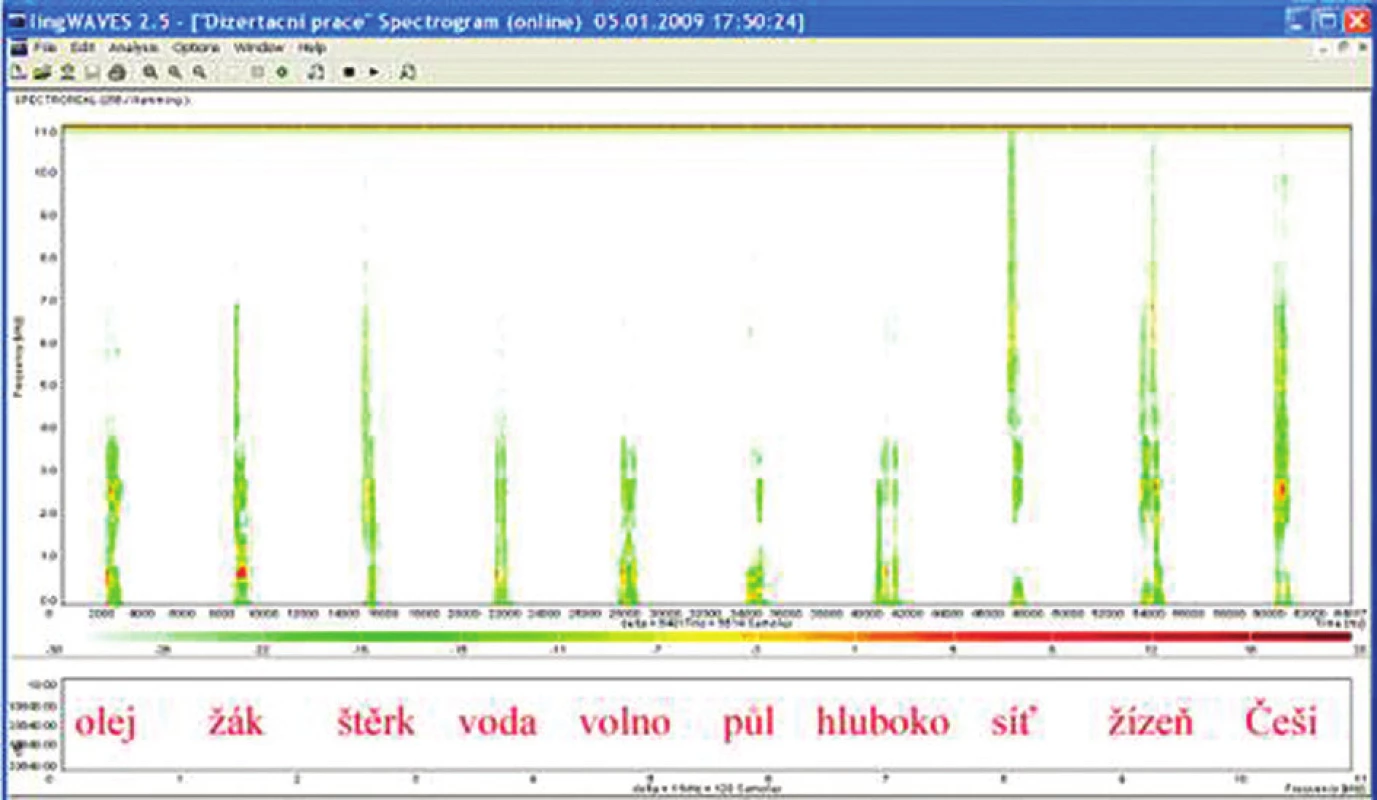Image resolution: width=1377 pixels, height=800 pixels.
Task: Click the tallest spectrogram burst above 'síť'
Action: tap(1015, 368)
